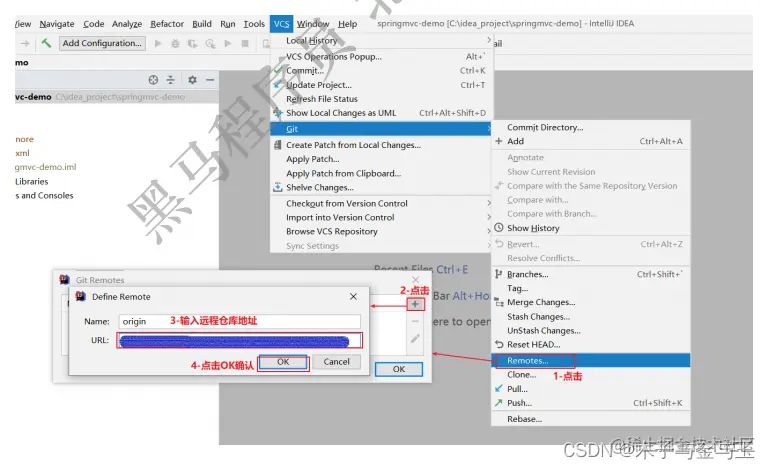The width and height of the screenshot is (770, 469).
Task: Click the URL field in Define Remote
Action: click(239, 340)
